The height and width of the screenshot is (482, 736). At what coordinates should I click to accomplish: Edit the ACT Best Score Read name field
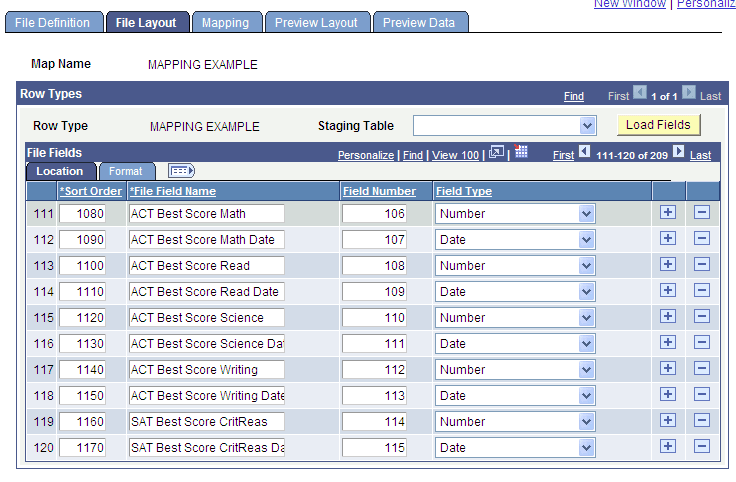tap(207, 266)
